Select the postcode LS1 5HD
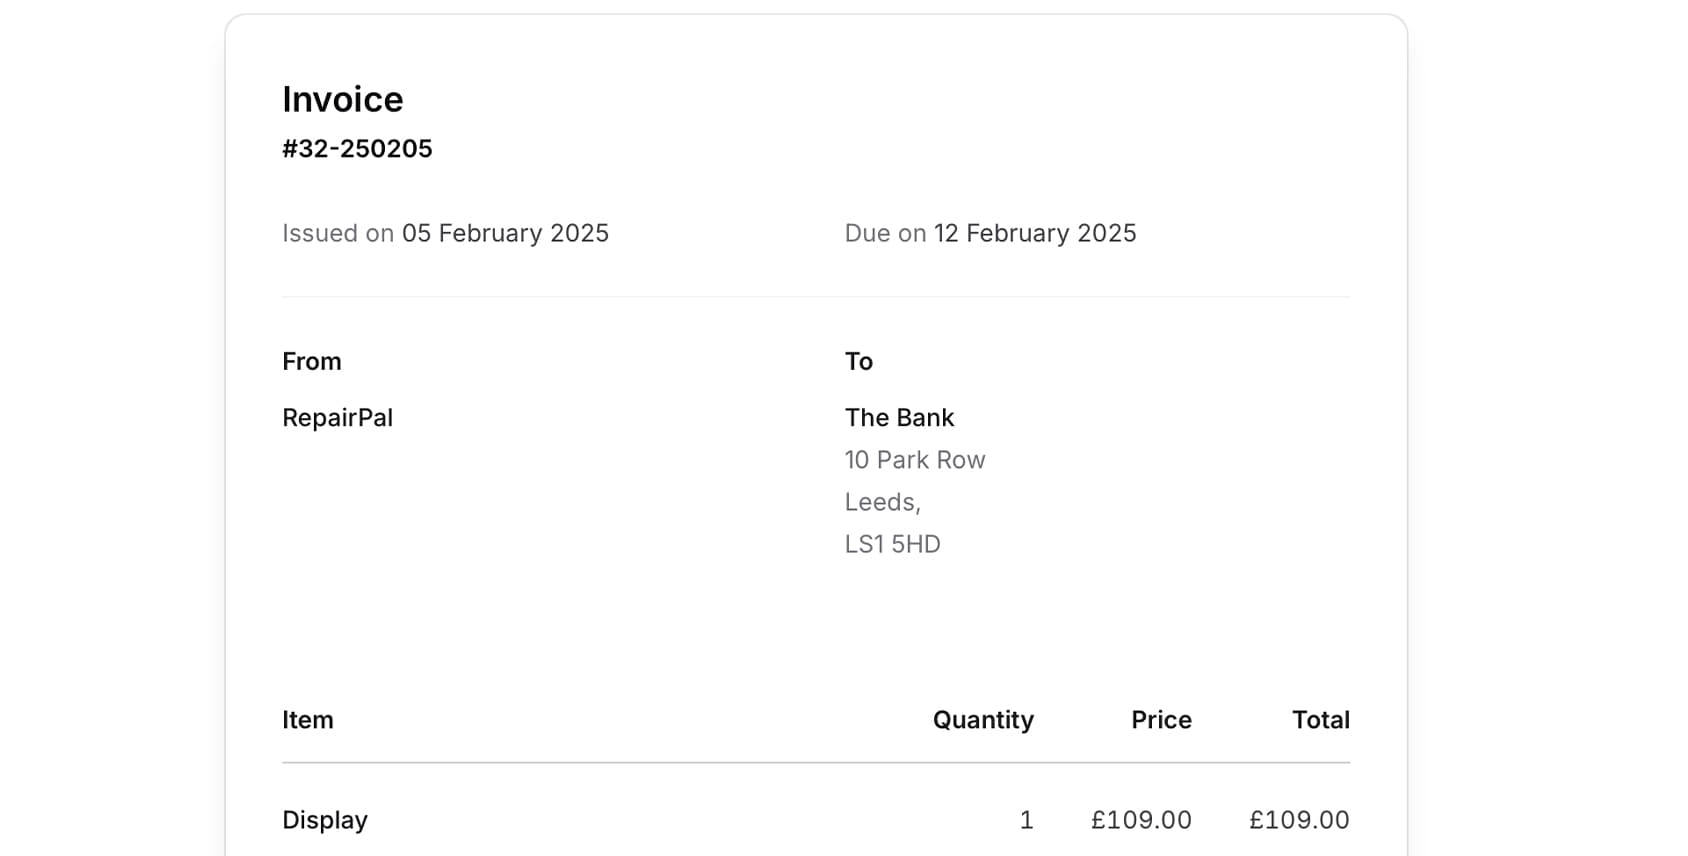The image size is (1688, 856). 892,544
